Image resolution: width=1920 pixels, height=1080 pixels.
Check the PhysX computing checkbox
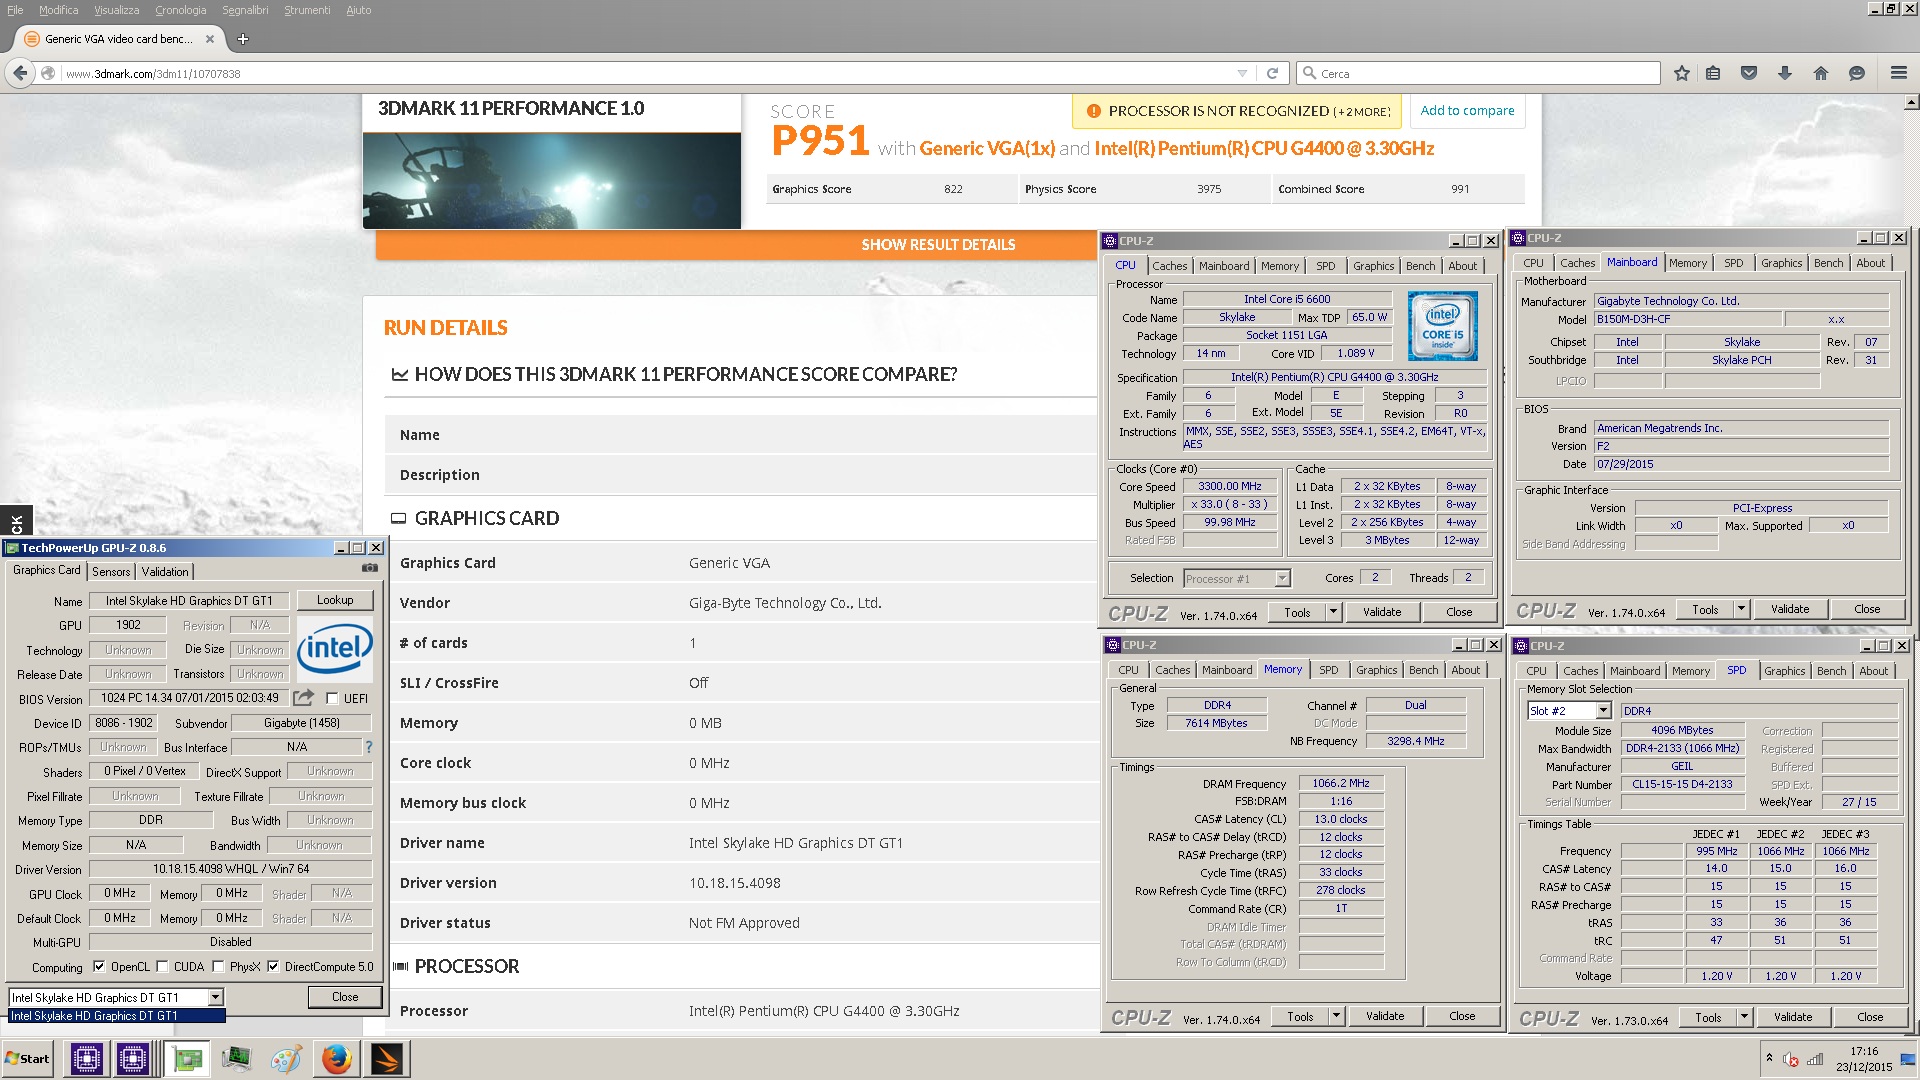coord(218,967)
